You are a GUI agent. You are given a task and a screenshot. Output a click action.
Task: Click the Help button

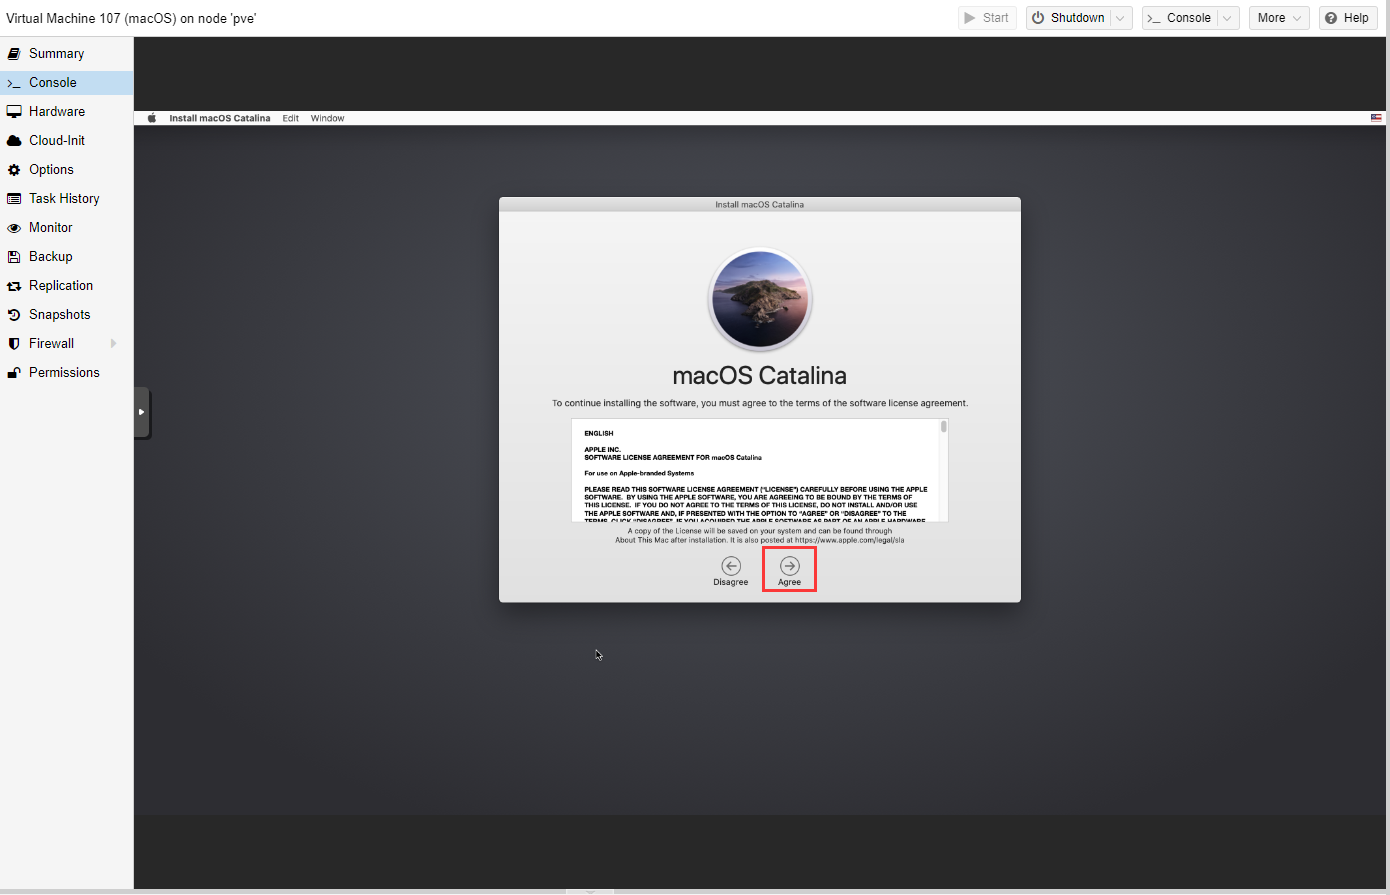click(1347, 18)
